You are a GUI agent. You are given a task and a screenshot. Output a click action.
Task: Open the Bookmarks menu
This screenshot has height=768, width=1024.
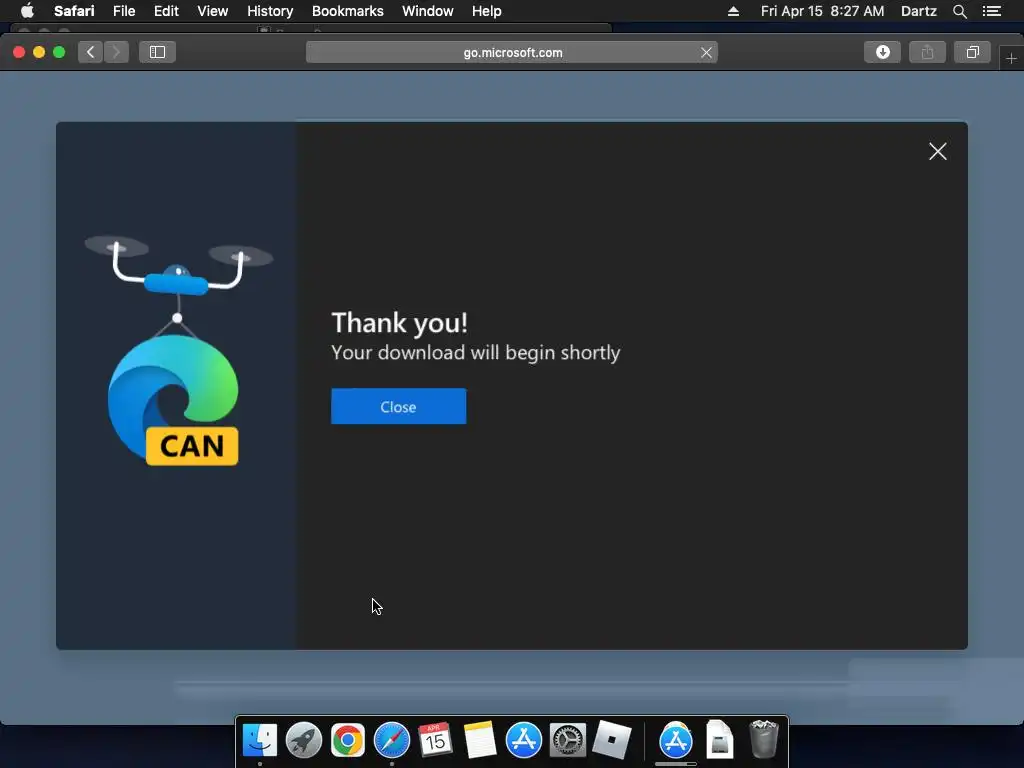coord(347,11)
